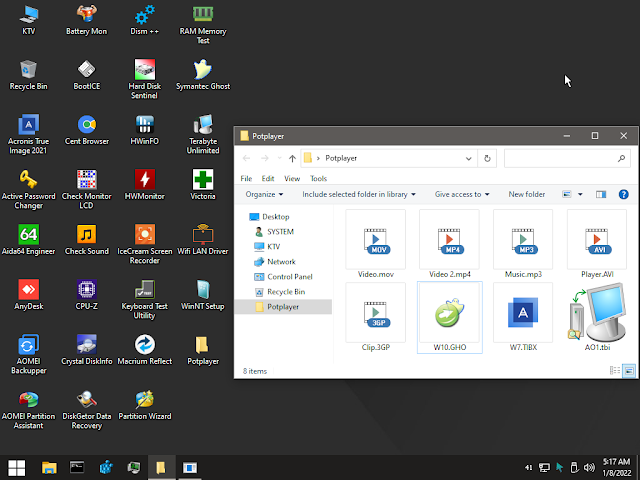The height and width of the screenshot is (480, 640).
Task: Select W10.GHO file
Action: (450, 318)
